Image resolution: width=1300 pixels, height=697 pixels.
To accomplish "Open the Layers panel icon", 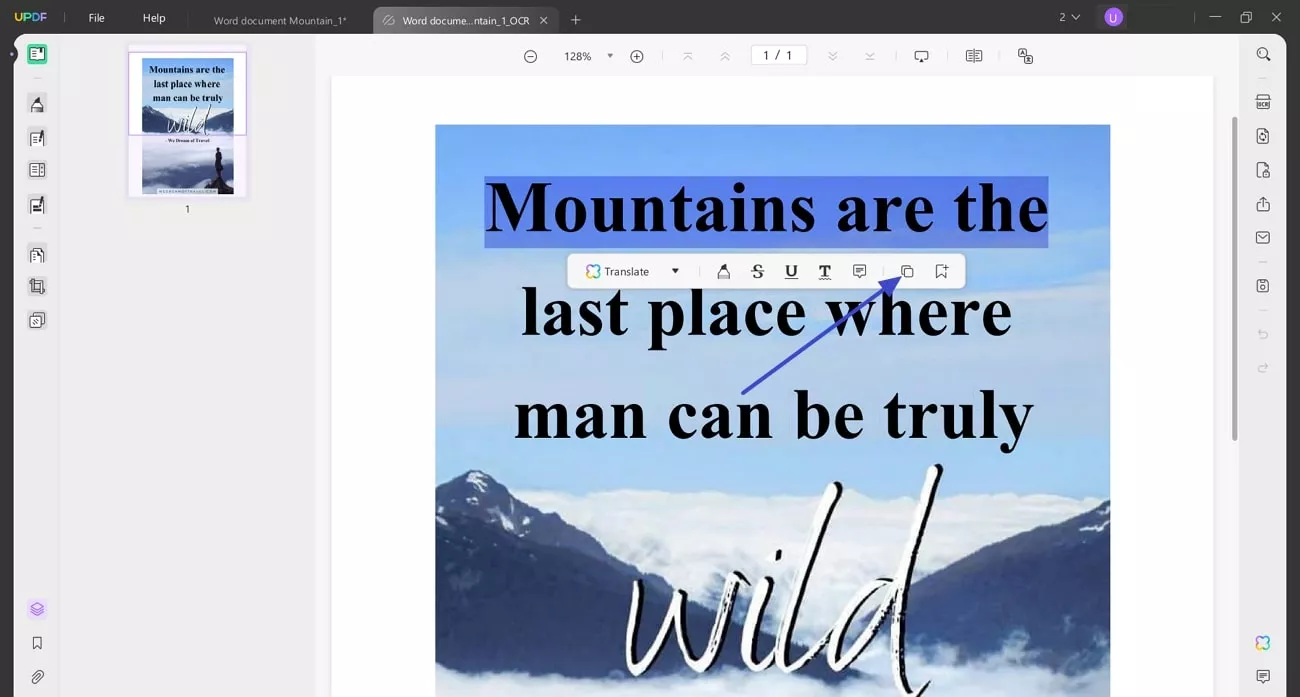I will point(37,609).
